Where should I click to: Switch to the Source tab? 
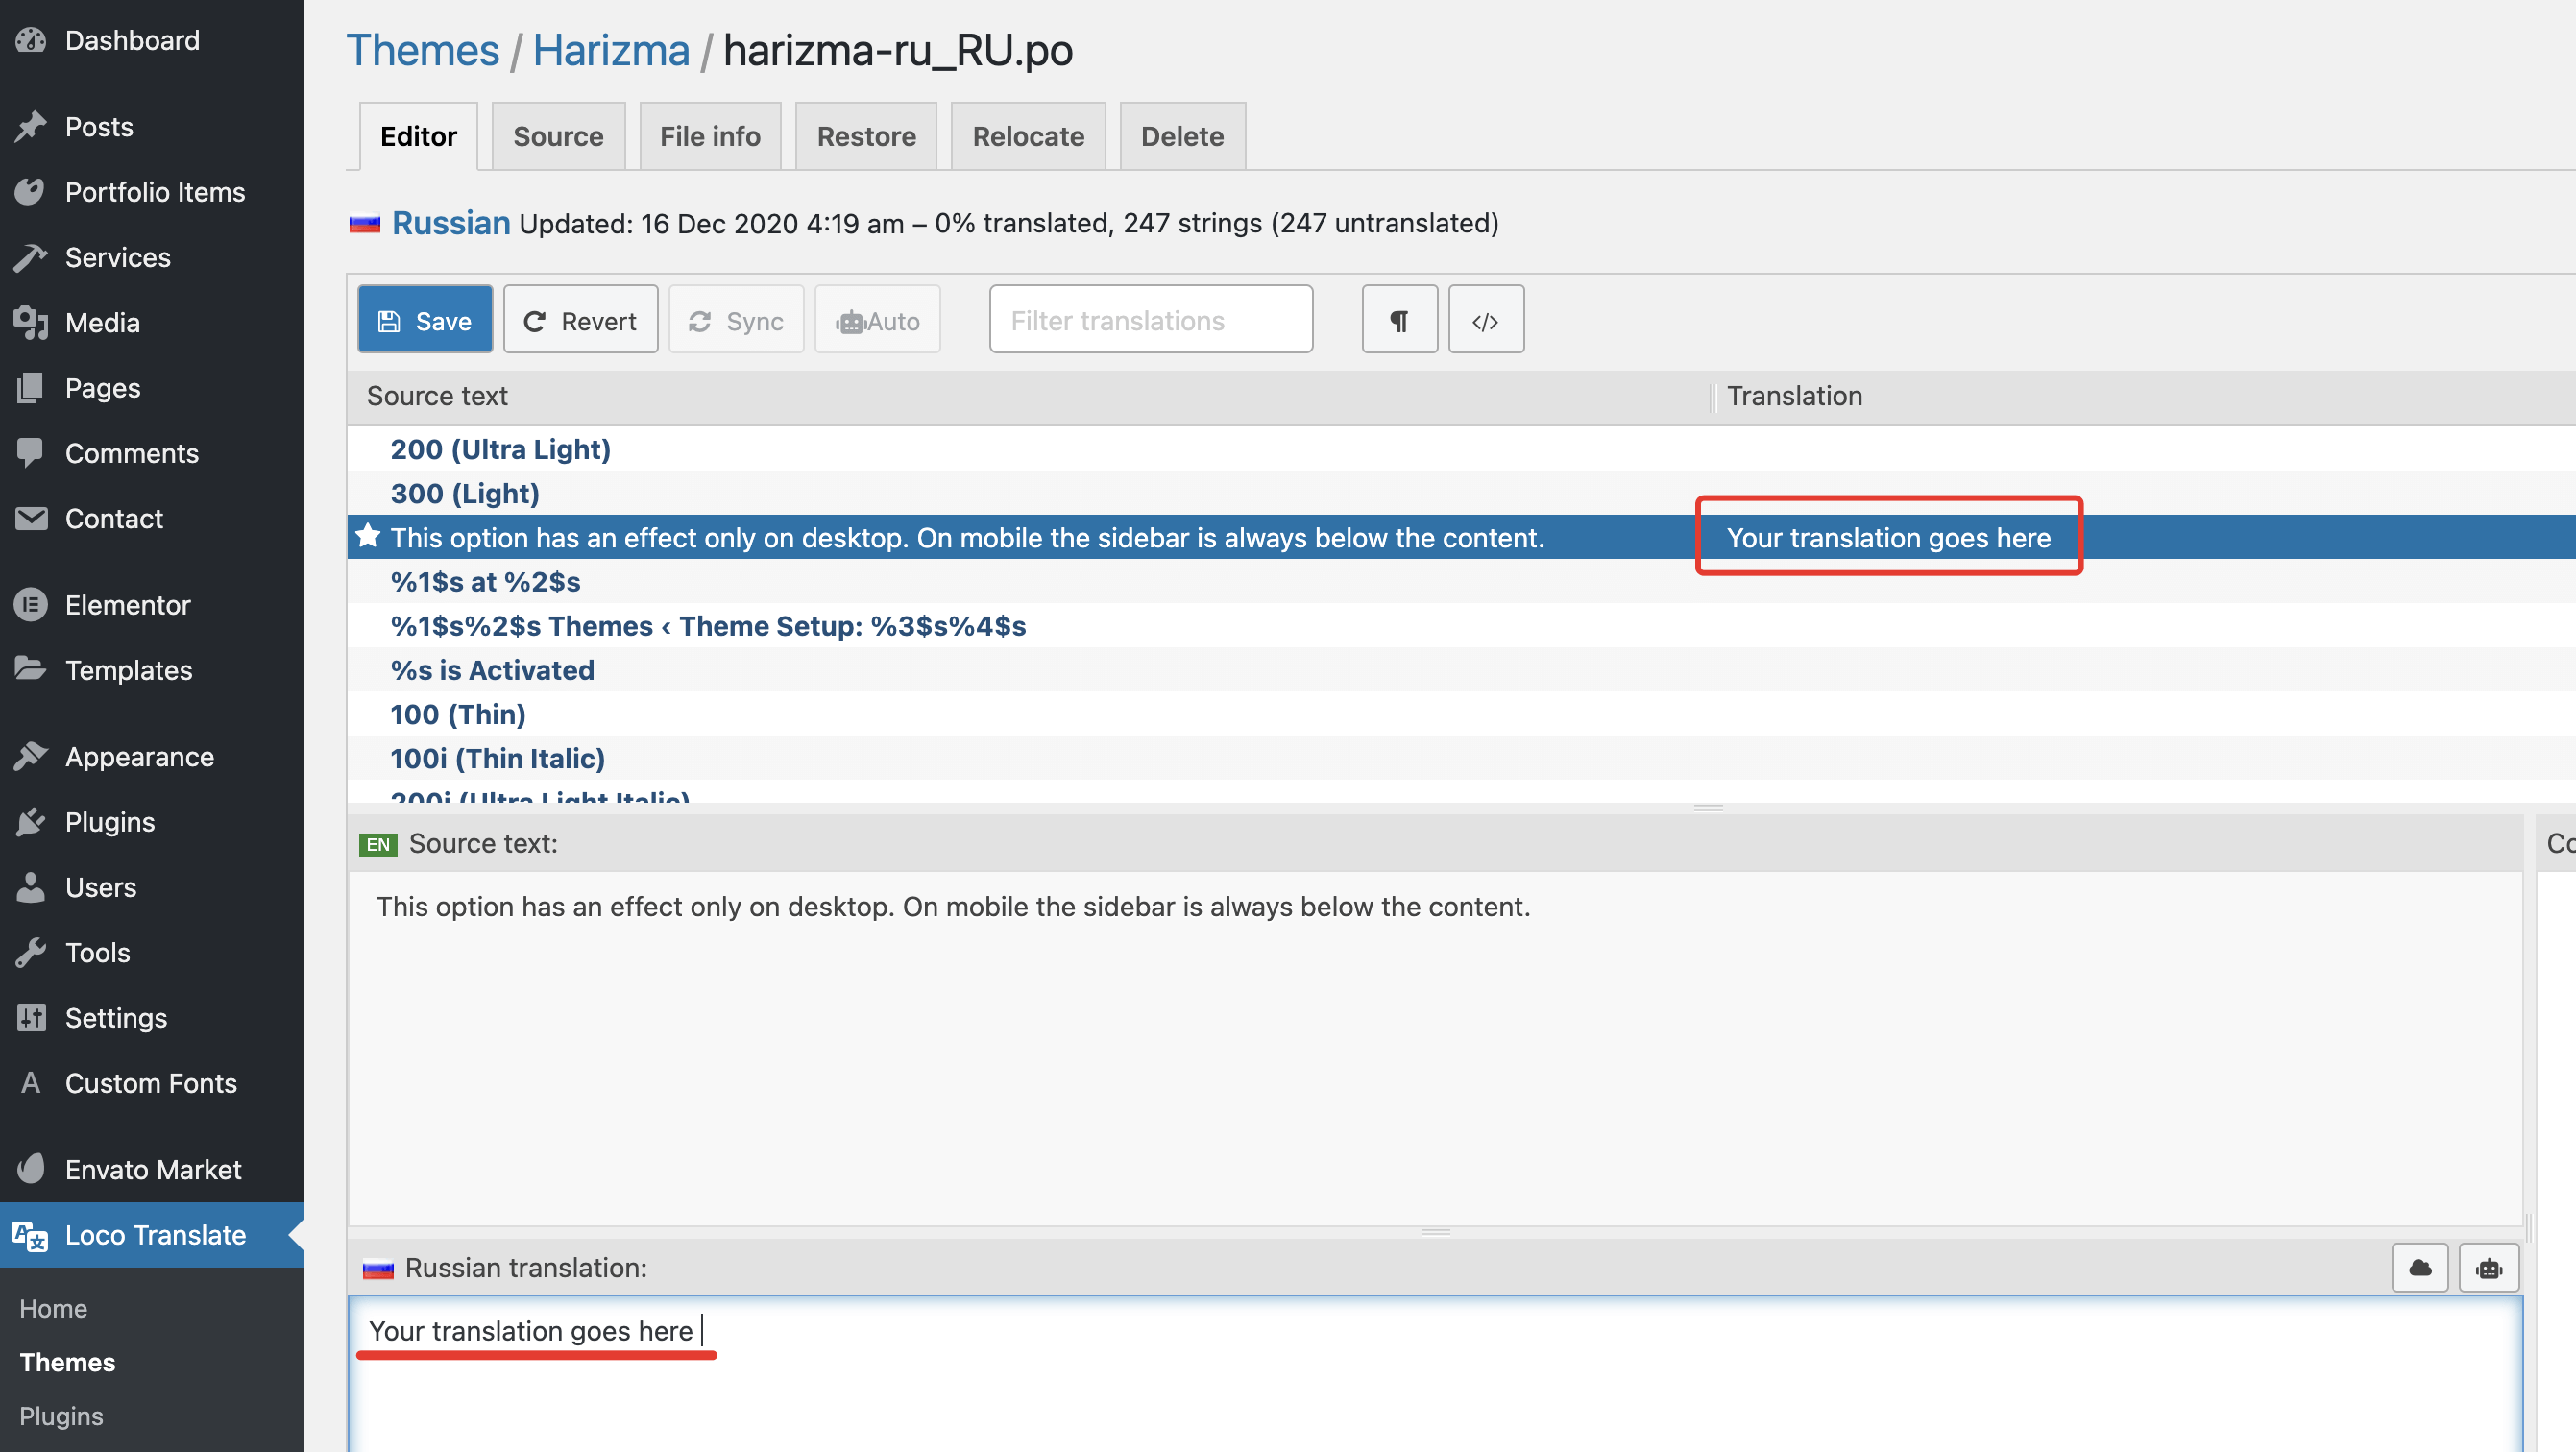point(558,136)
